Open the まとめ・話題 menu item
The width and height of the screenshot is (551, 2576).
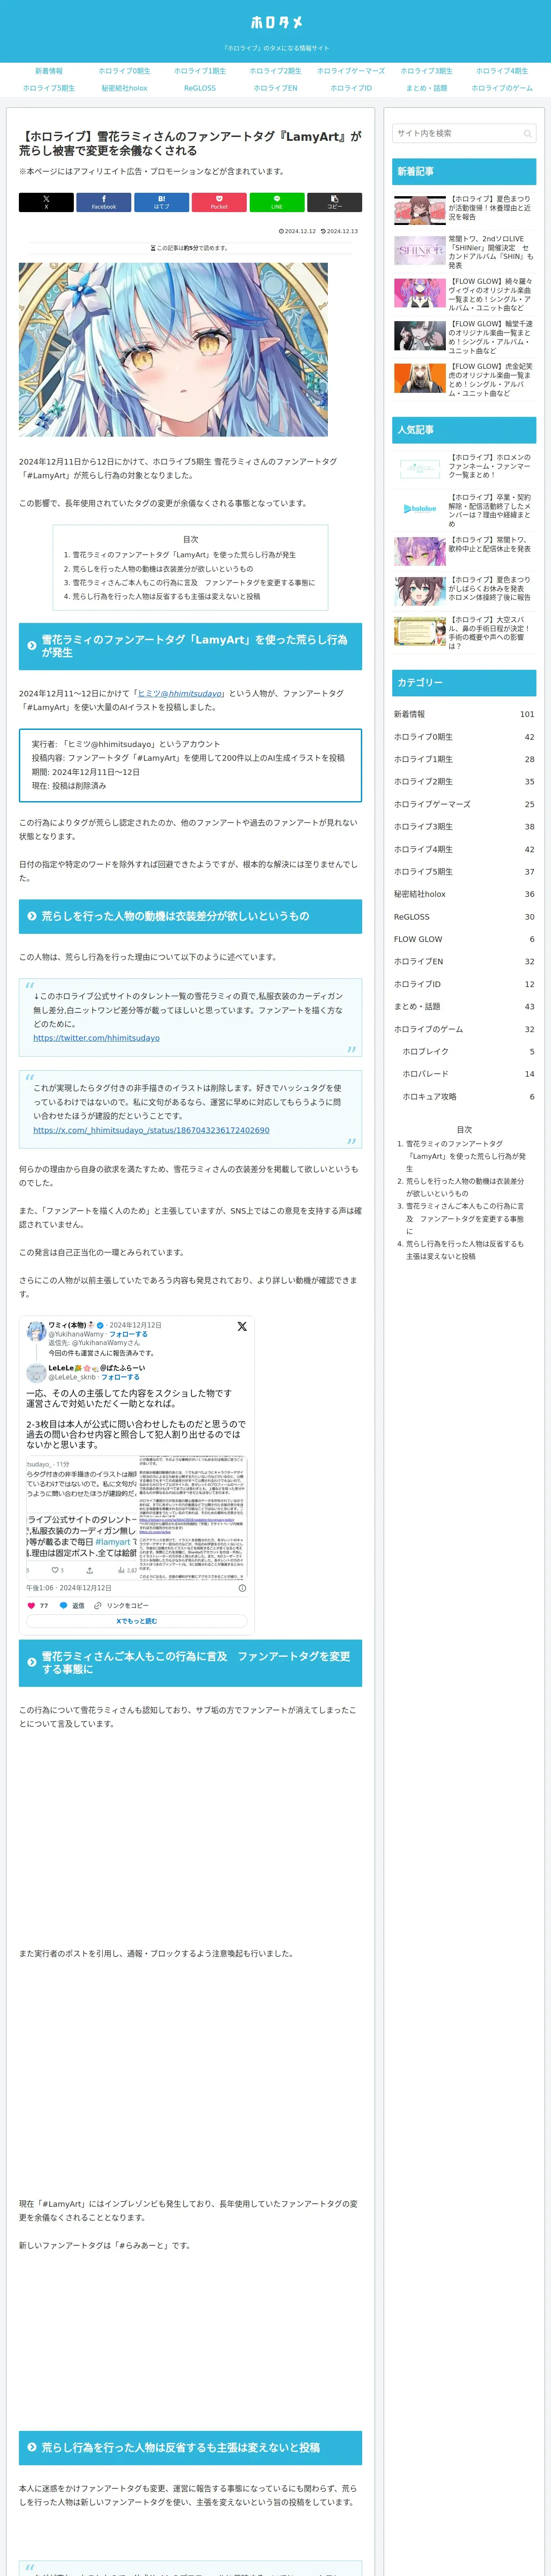pyautogui.click(x=426, y=88)
